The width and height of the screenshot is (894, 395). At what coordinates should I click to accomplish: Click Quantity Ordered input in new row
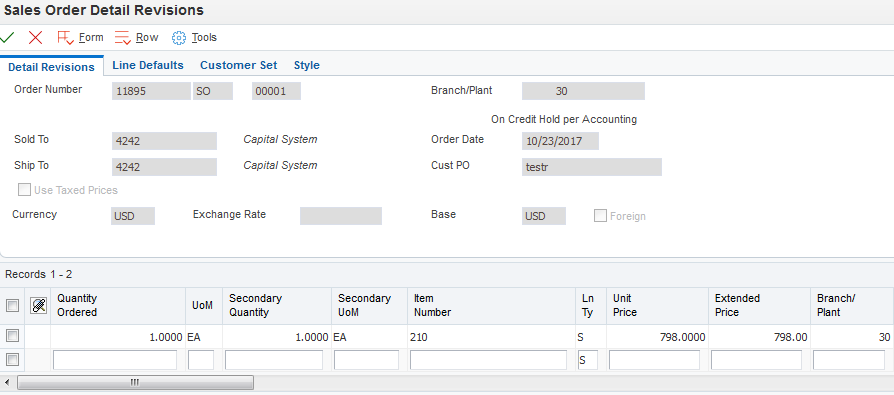(115, 360)
